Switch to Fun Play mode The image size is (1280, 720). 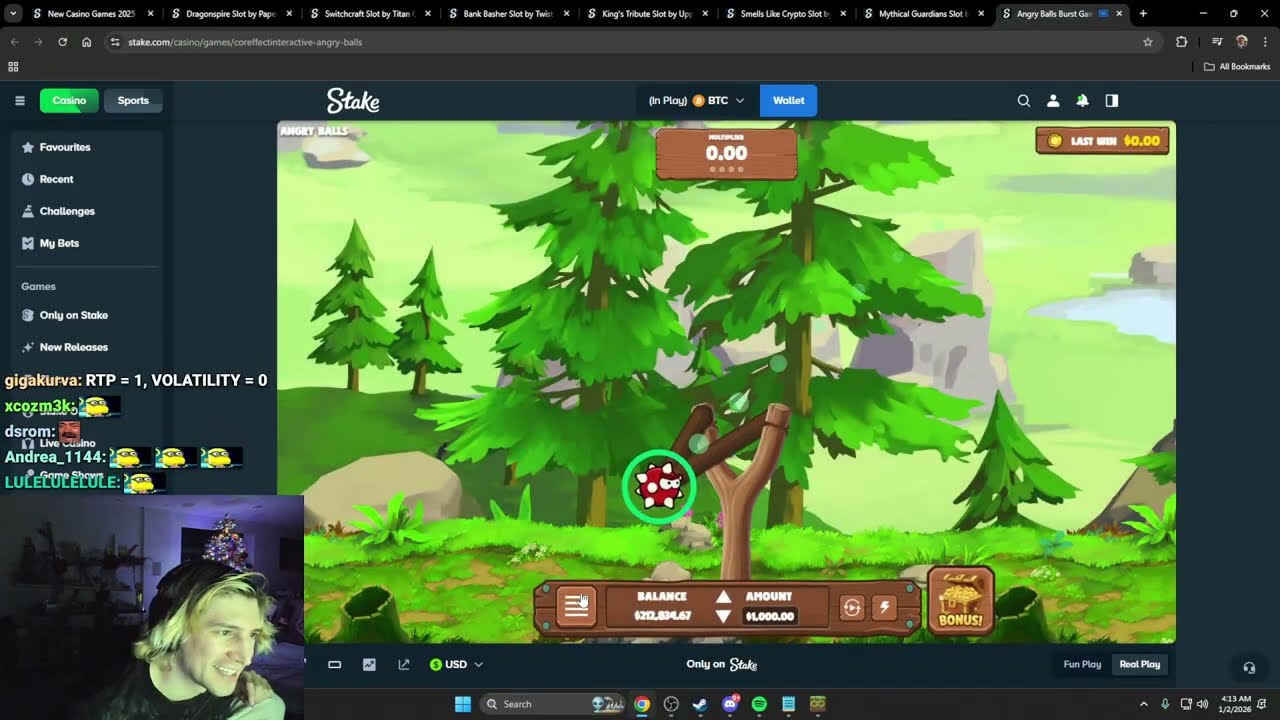tap(1082, 664)
